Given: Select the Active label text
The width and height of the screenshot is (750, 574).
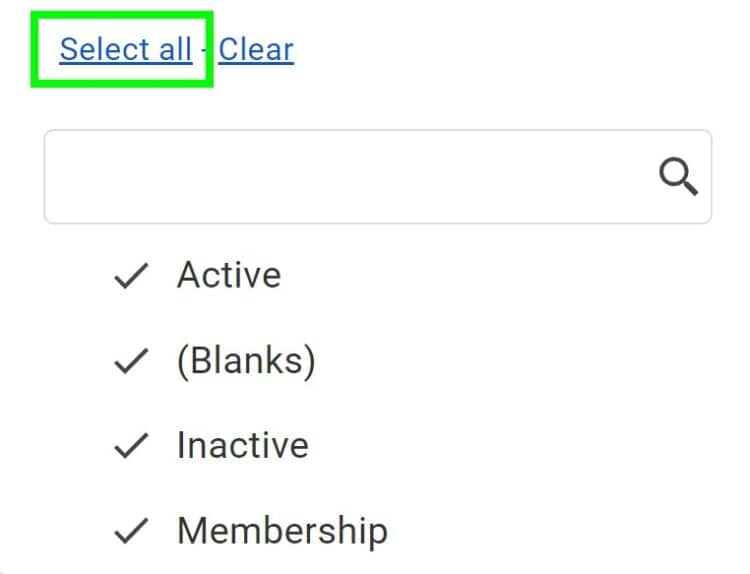Looking at the screenshot, I should (229, 275).
